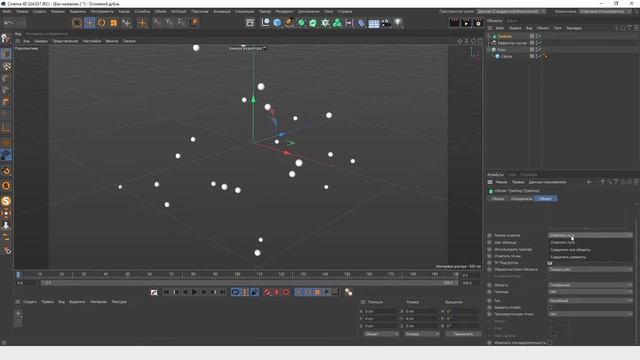The image size is (640, 360).
Task: Select Polygons mode in left toolbar
Action: coord(6,102)
